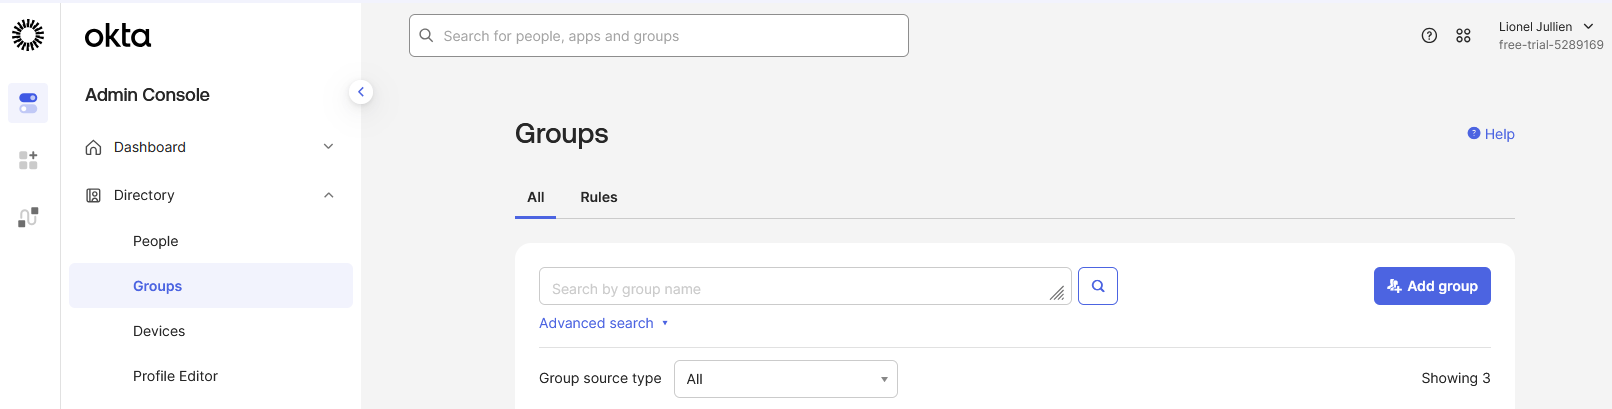Open the apps-plus icon in left rail
Viewport: 1612px width, 409px height.
point(28,160)
